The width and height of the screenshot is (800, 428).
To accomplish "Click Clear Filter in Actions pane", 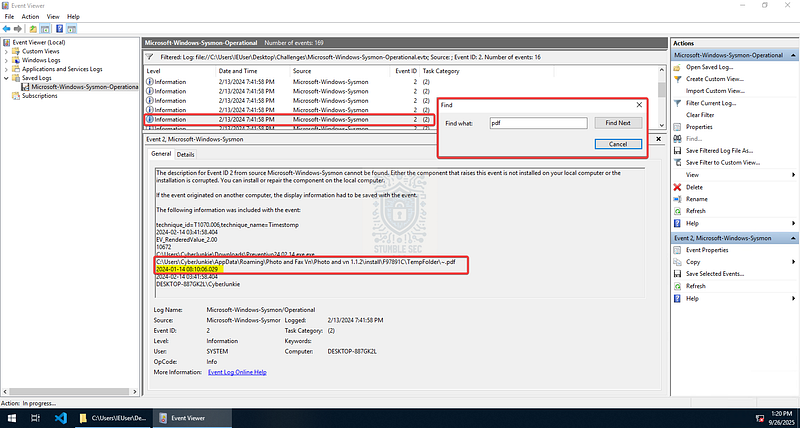I will pos(699,115).
